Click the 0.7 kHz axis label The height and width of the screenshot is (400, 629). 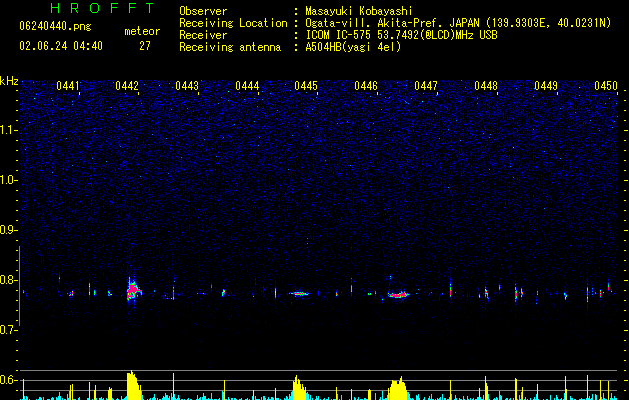tap(9, 330)
